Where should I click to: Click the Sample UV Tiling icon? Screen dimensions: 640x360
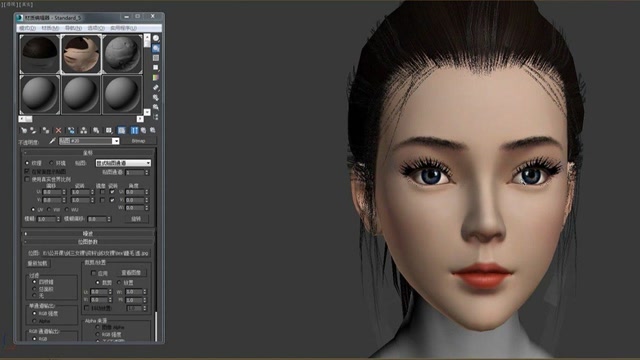pyautogui.click(x=156, y=68)
